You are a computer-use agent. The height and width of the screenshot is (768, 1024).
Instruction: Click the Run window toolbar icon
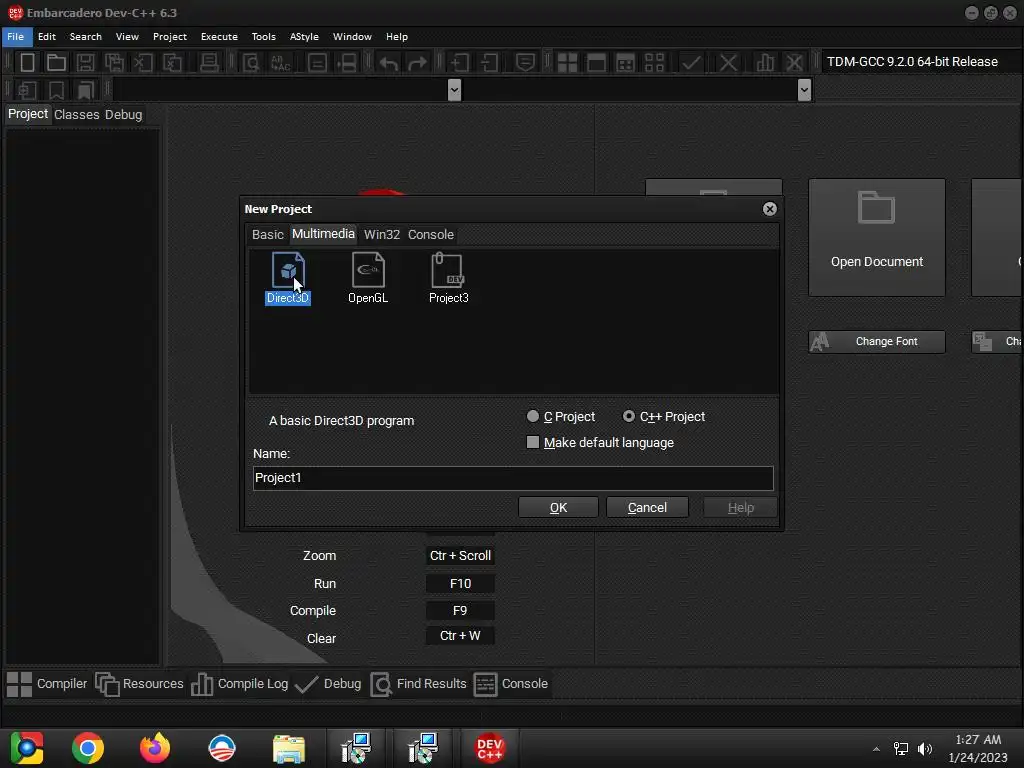pos(596,63)
